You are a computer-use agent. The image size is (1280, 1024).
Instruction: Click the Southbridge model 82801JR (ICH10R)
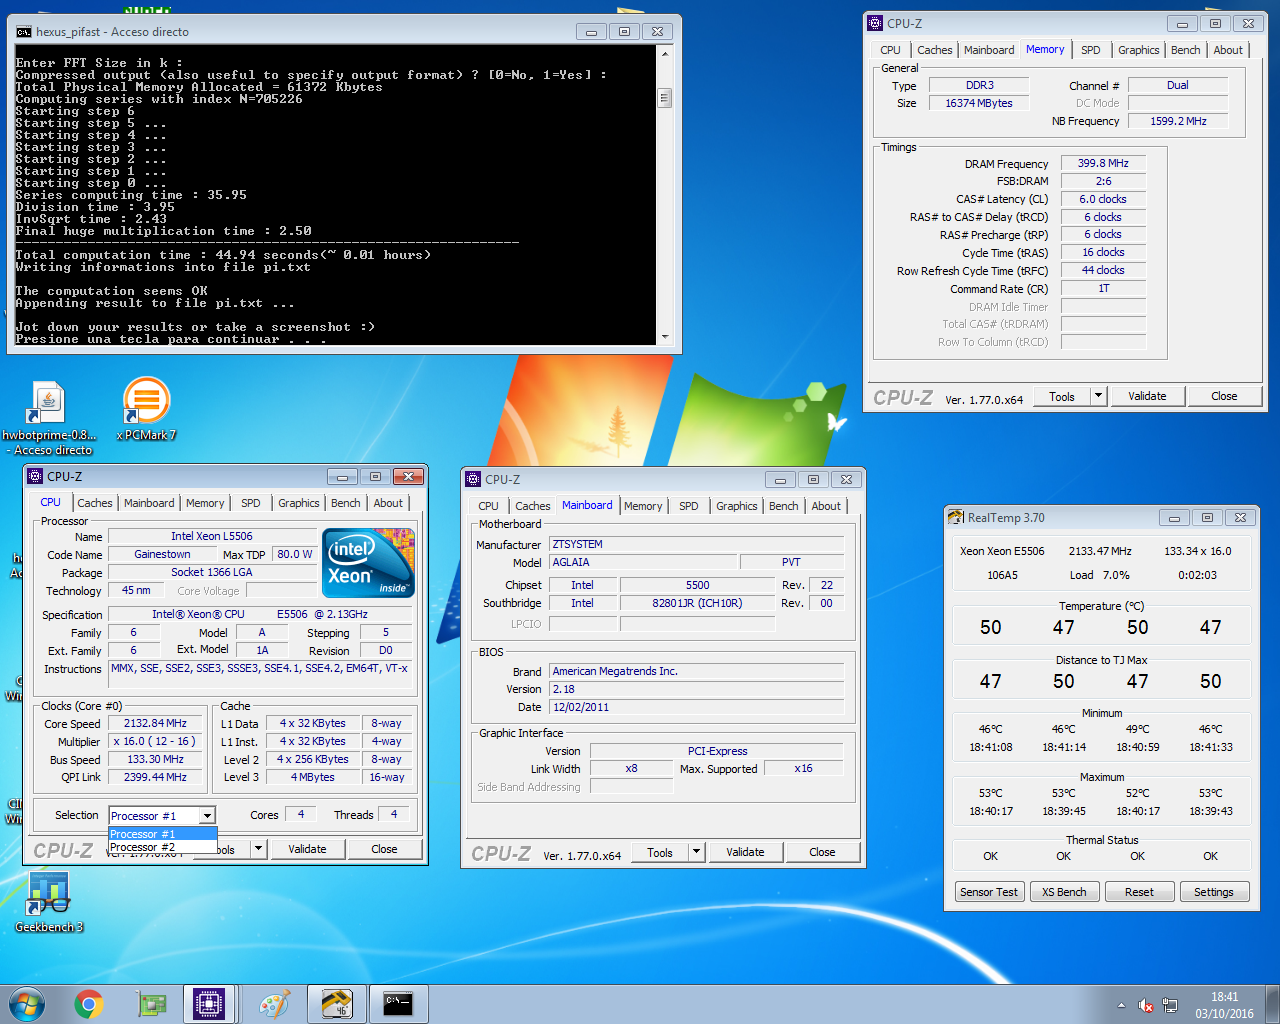(x=697, y=603)
